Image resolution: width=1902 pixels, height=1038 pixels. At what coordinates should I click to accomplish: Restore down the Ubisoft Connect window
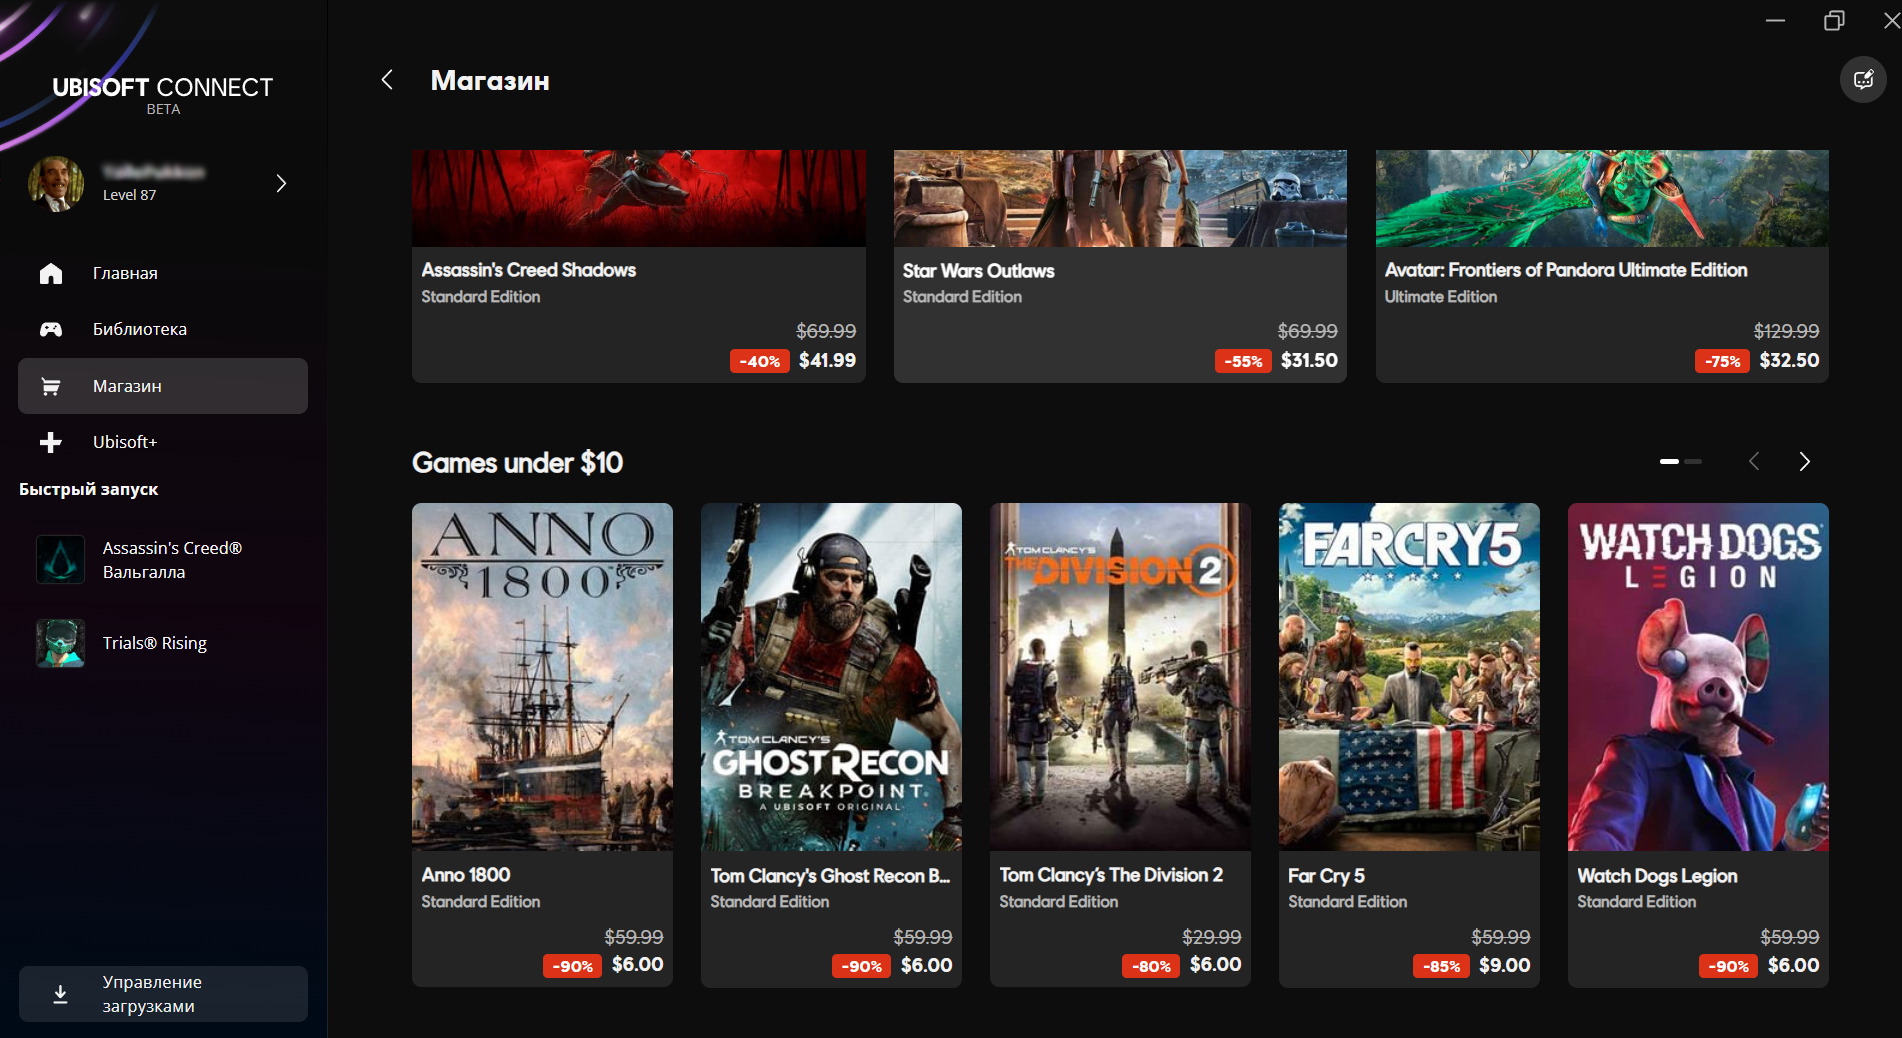tap(1834, 20)
